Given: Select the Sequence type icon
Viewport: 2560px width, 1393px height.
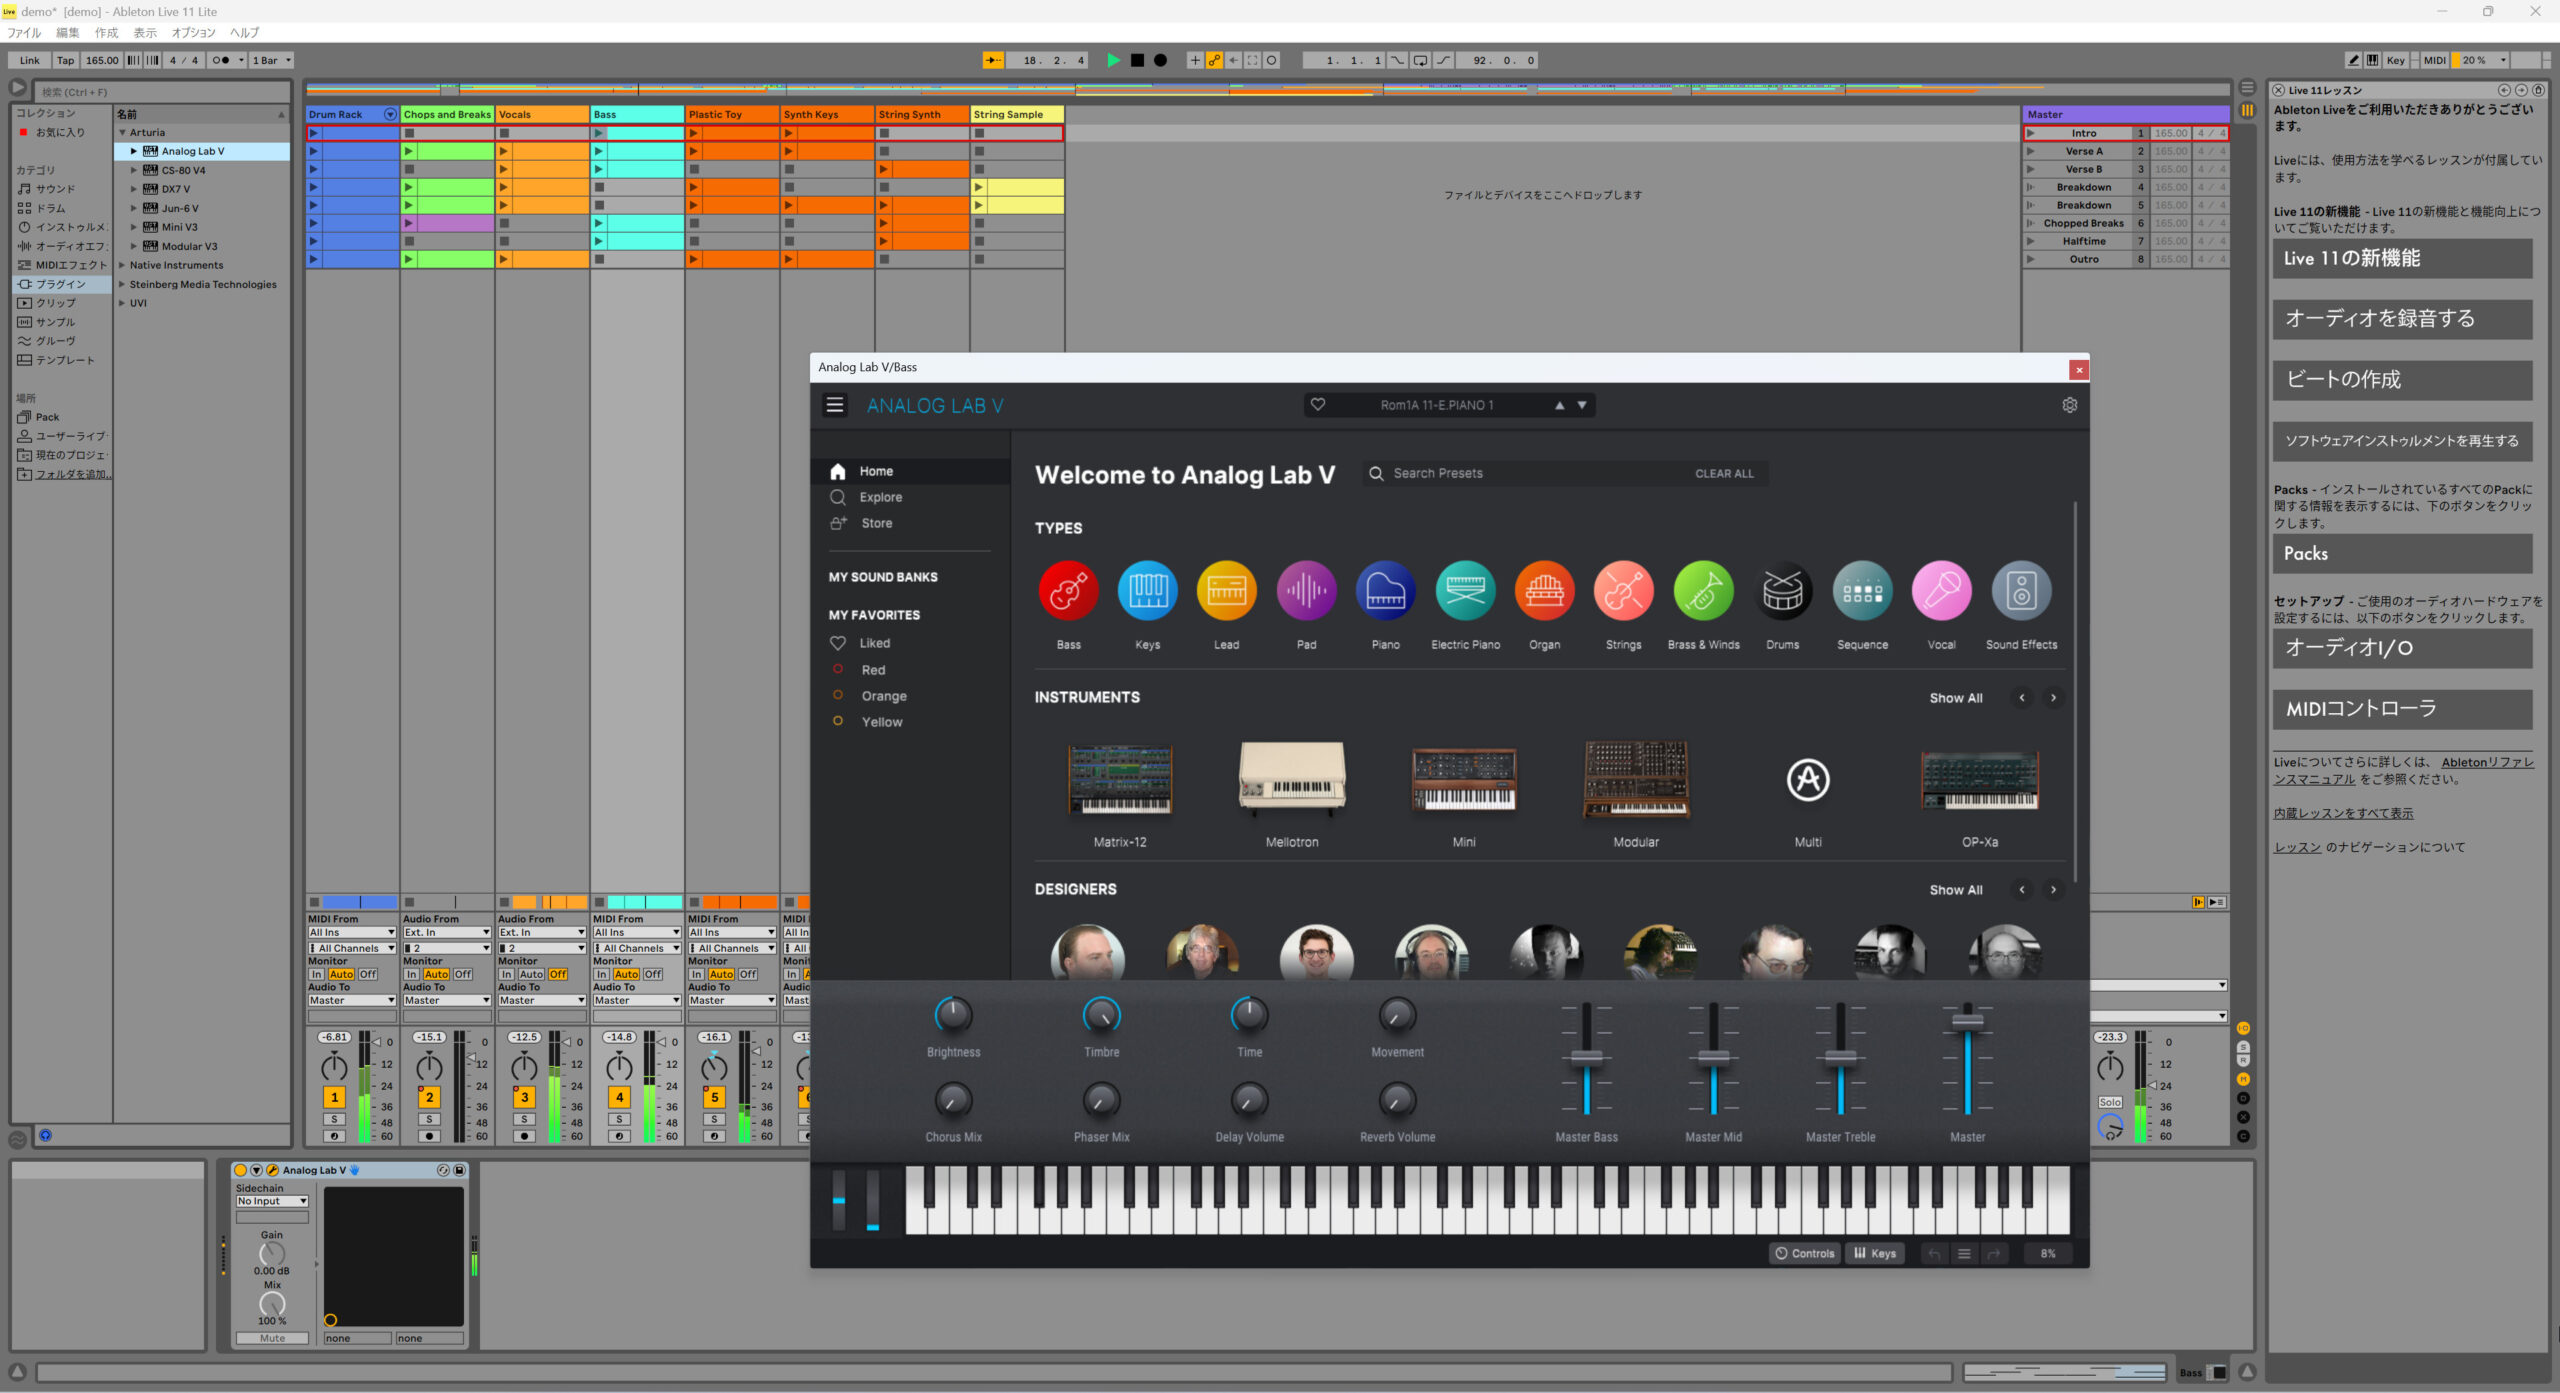Looking at the screenshot, I should point(1862,591).
